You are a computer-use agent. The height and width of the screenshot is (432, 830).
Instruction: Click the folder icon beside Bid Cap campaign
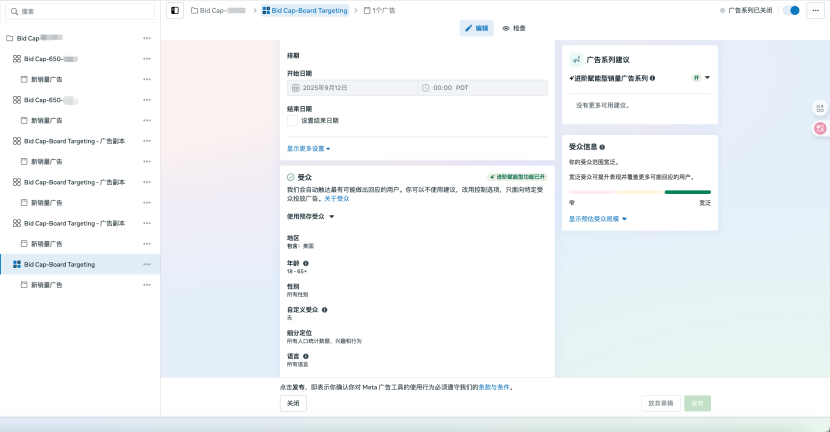pos(10,38)
